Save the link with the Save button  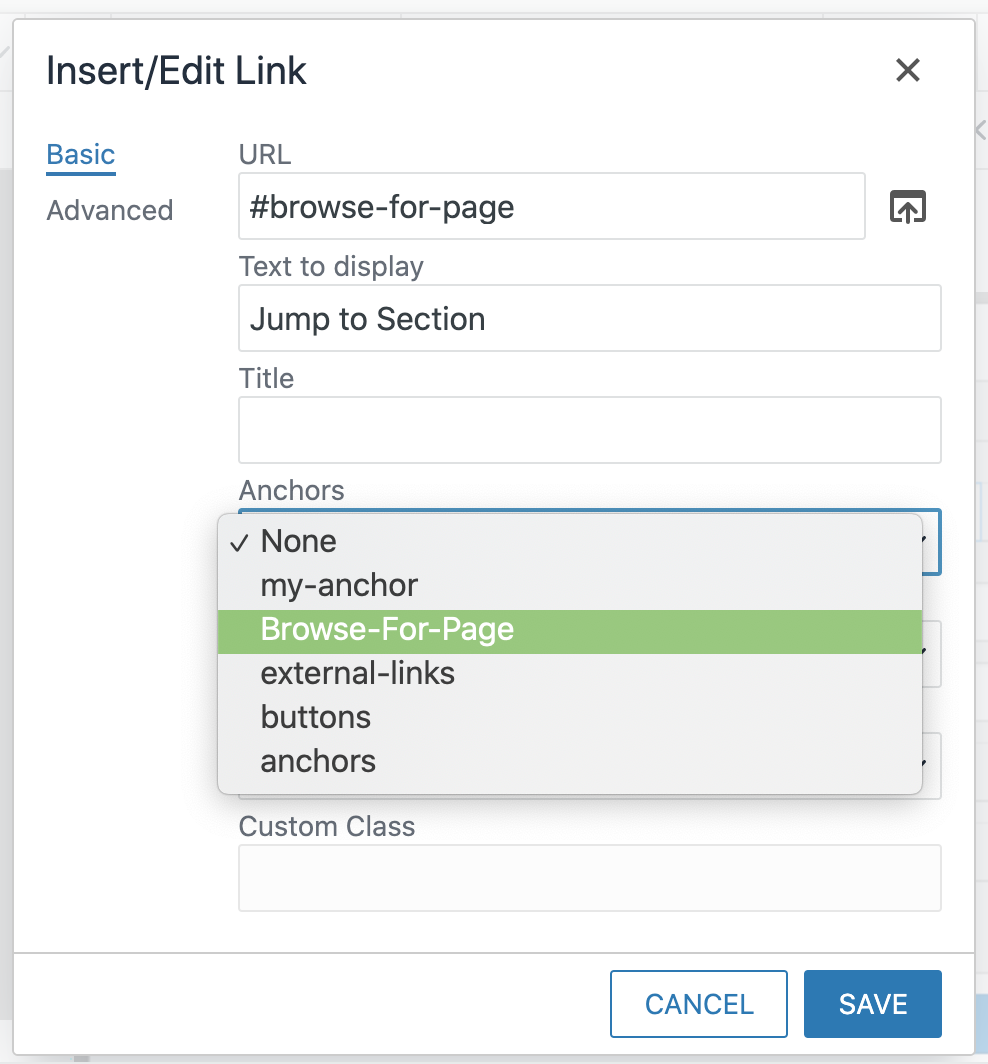pos(872,1004)
